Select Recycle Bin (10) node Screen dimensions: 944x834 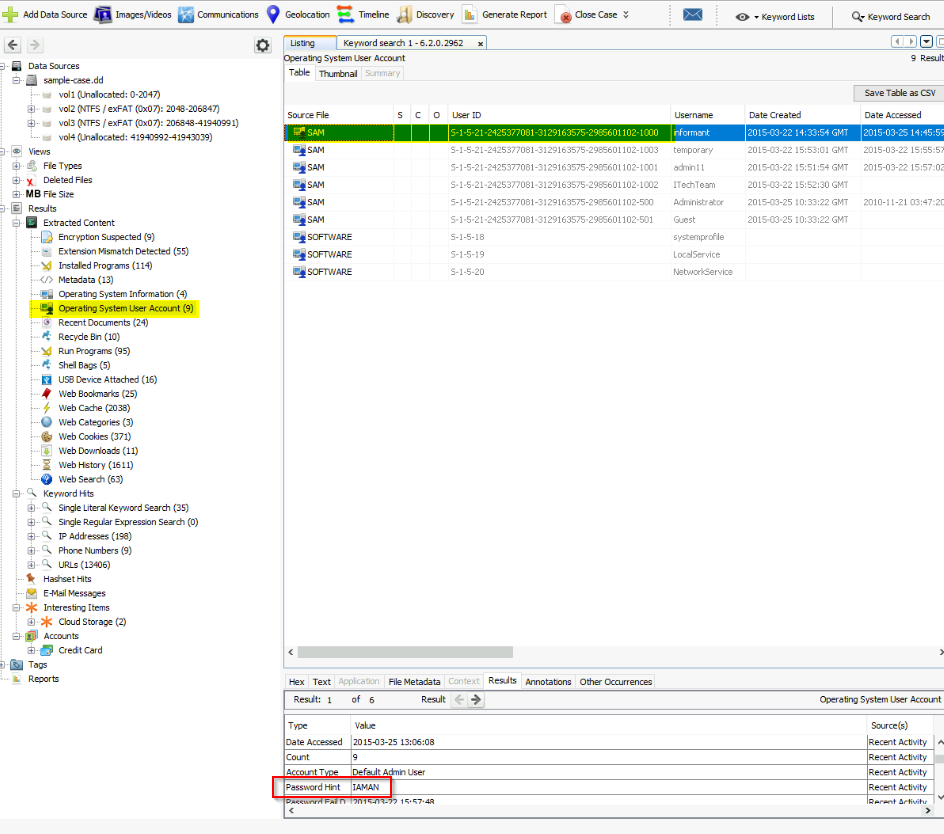(88, 337)
